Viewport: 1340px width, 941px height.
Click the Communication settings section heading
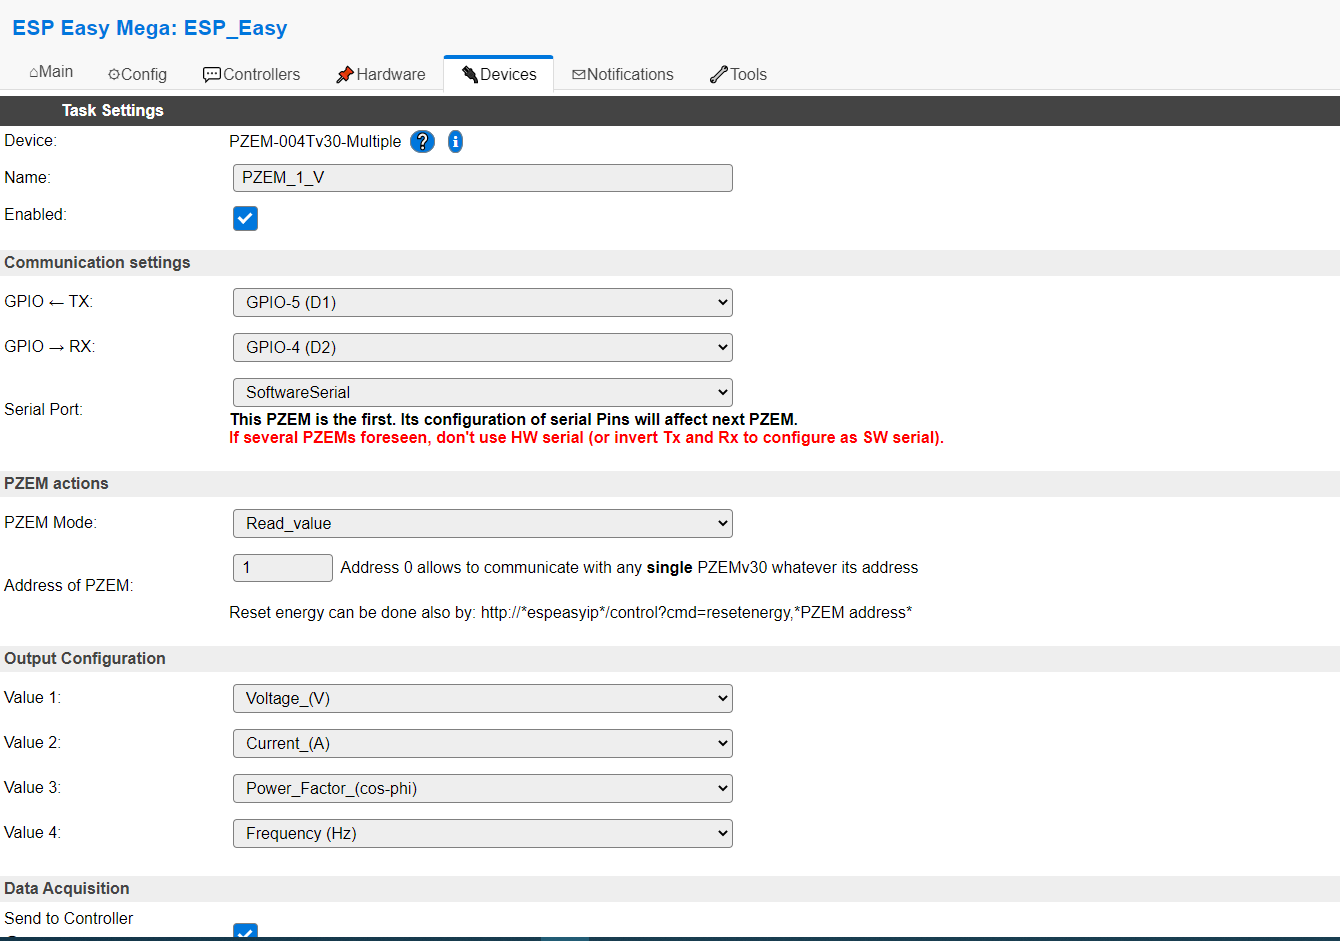(x=97, y=263)
